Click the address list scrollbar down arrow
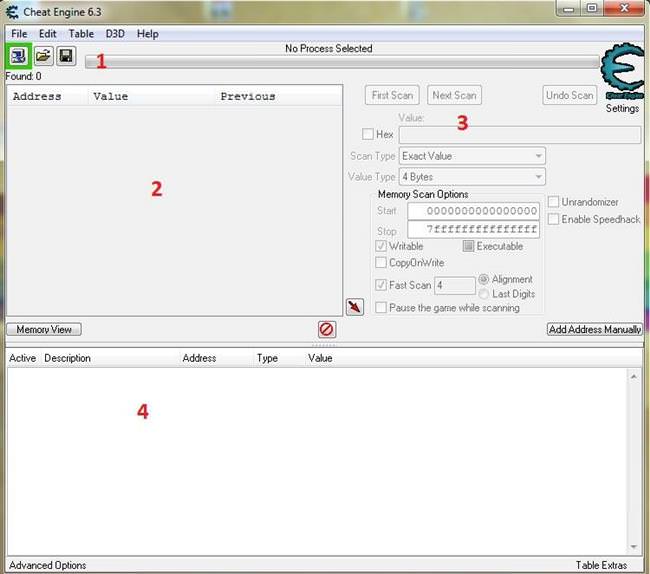The height and width of the screenshot is (574, 650). (634, 547)
